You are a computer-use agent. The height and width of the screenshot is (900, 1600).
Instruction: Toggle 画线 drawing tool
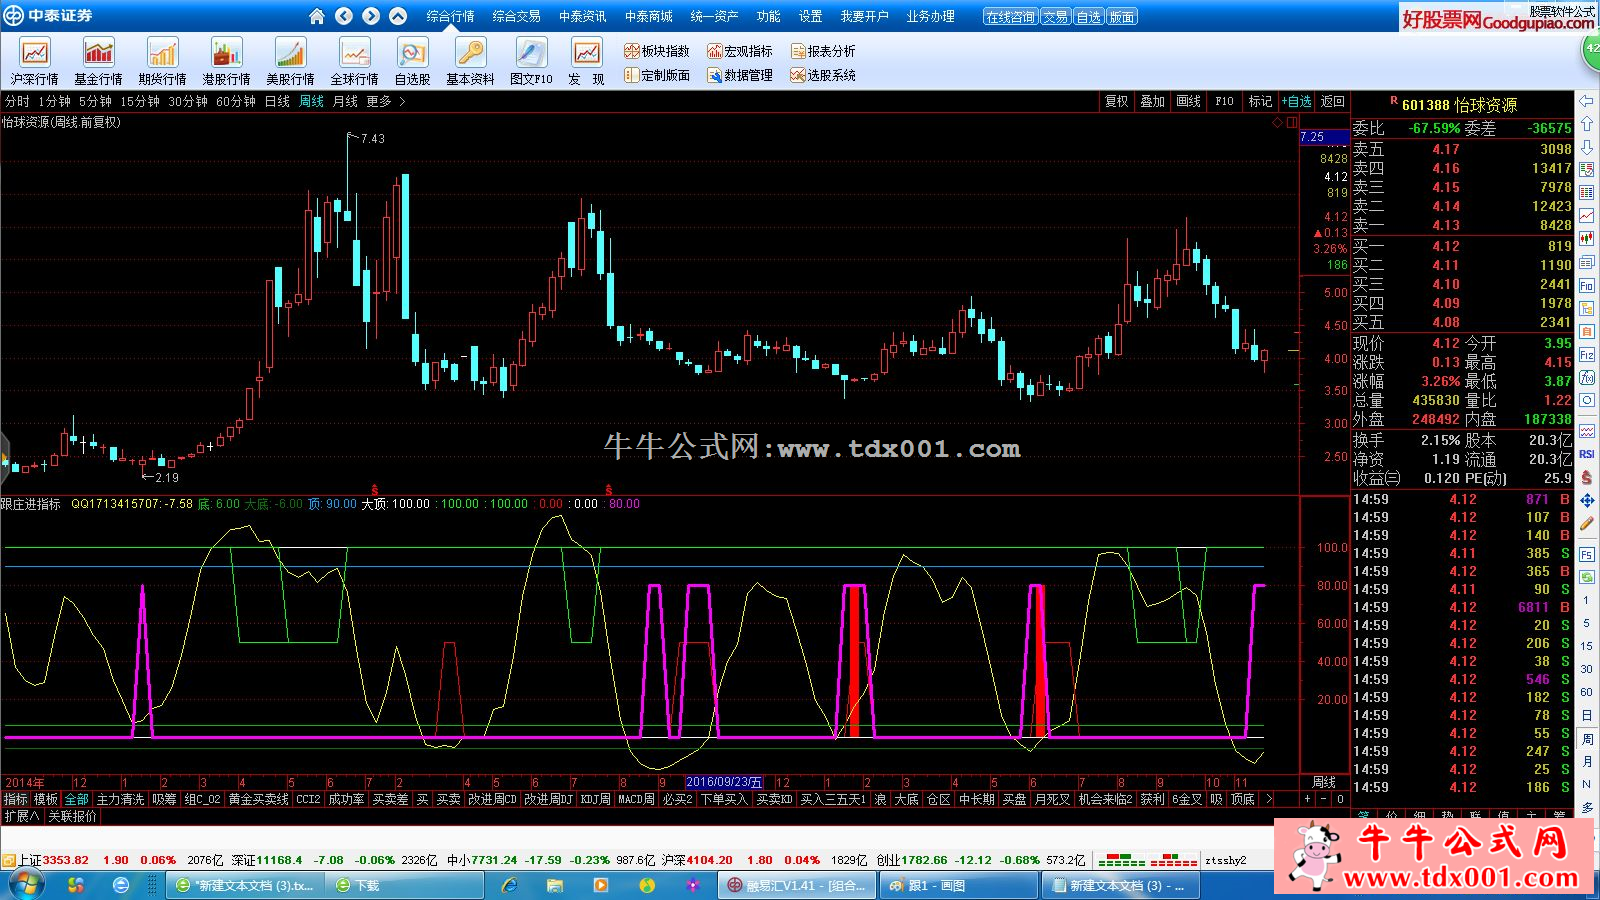point(1188,101)
